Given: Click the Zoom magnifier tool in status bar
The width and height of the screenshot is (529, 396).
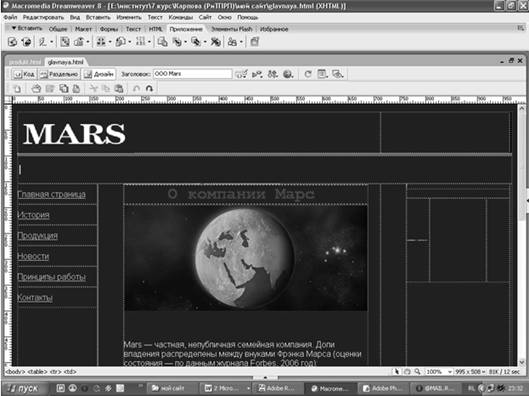Looking at the screenshot, I should coord(417,371).
